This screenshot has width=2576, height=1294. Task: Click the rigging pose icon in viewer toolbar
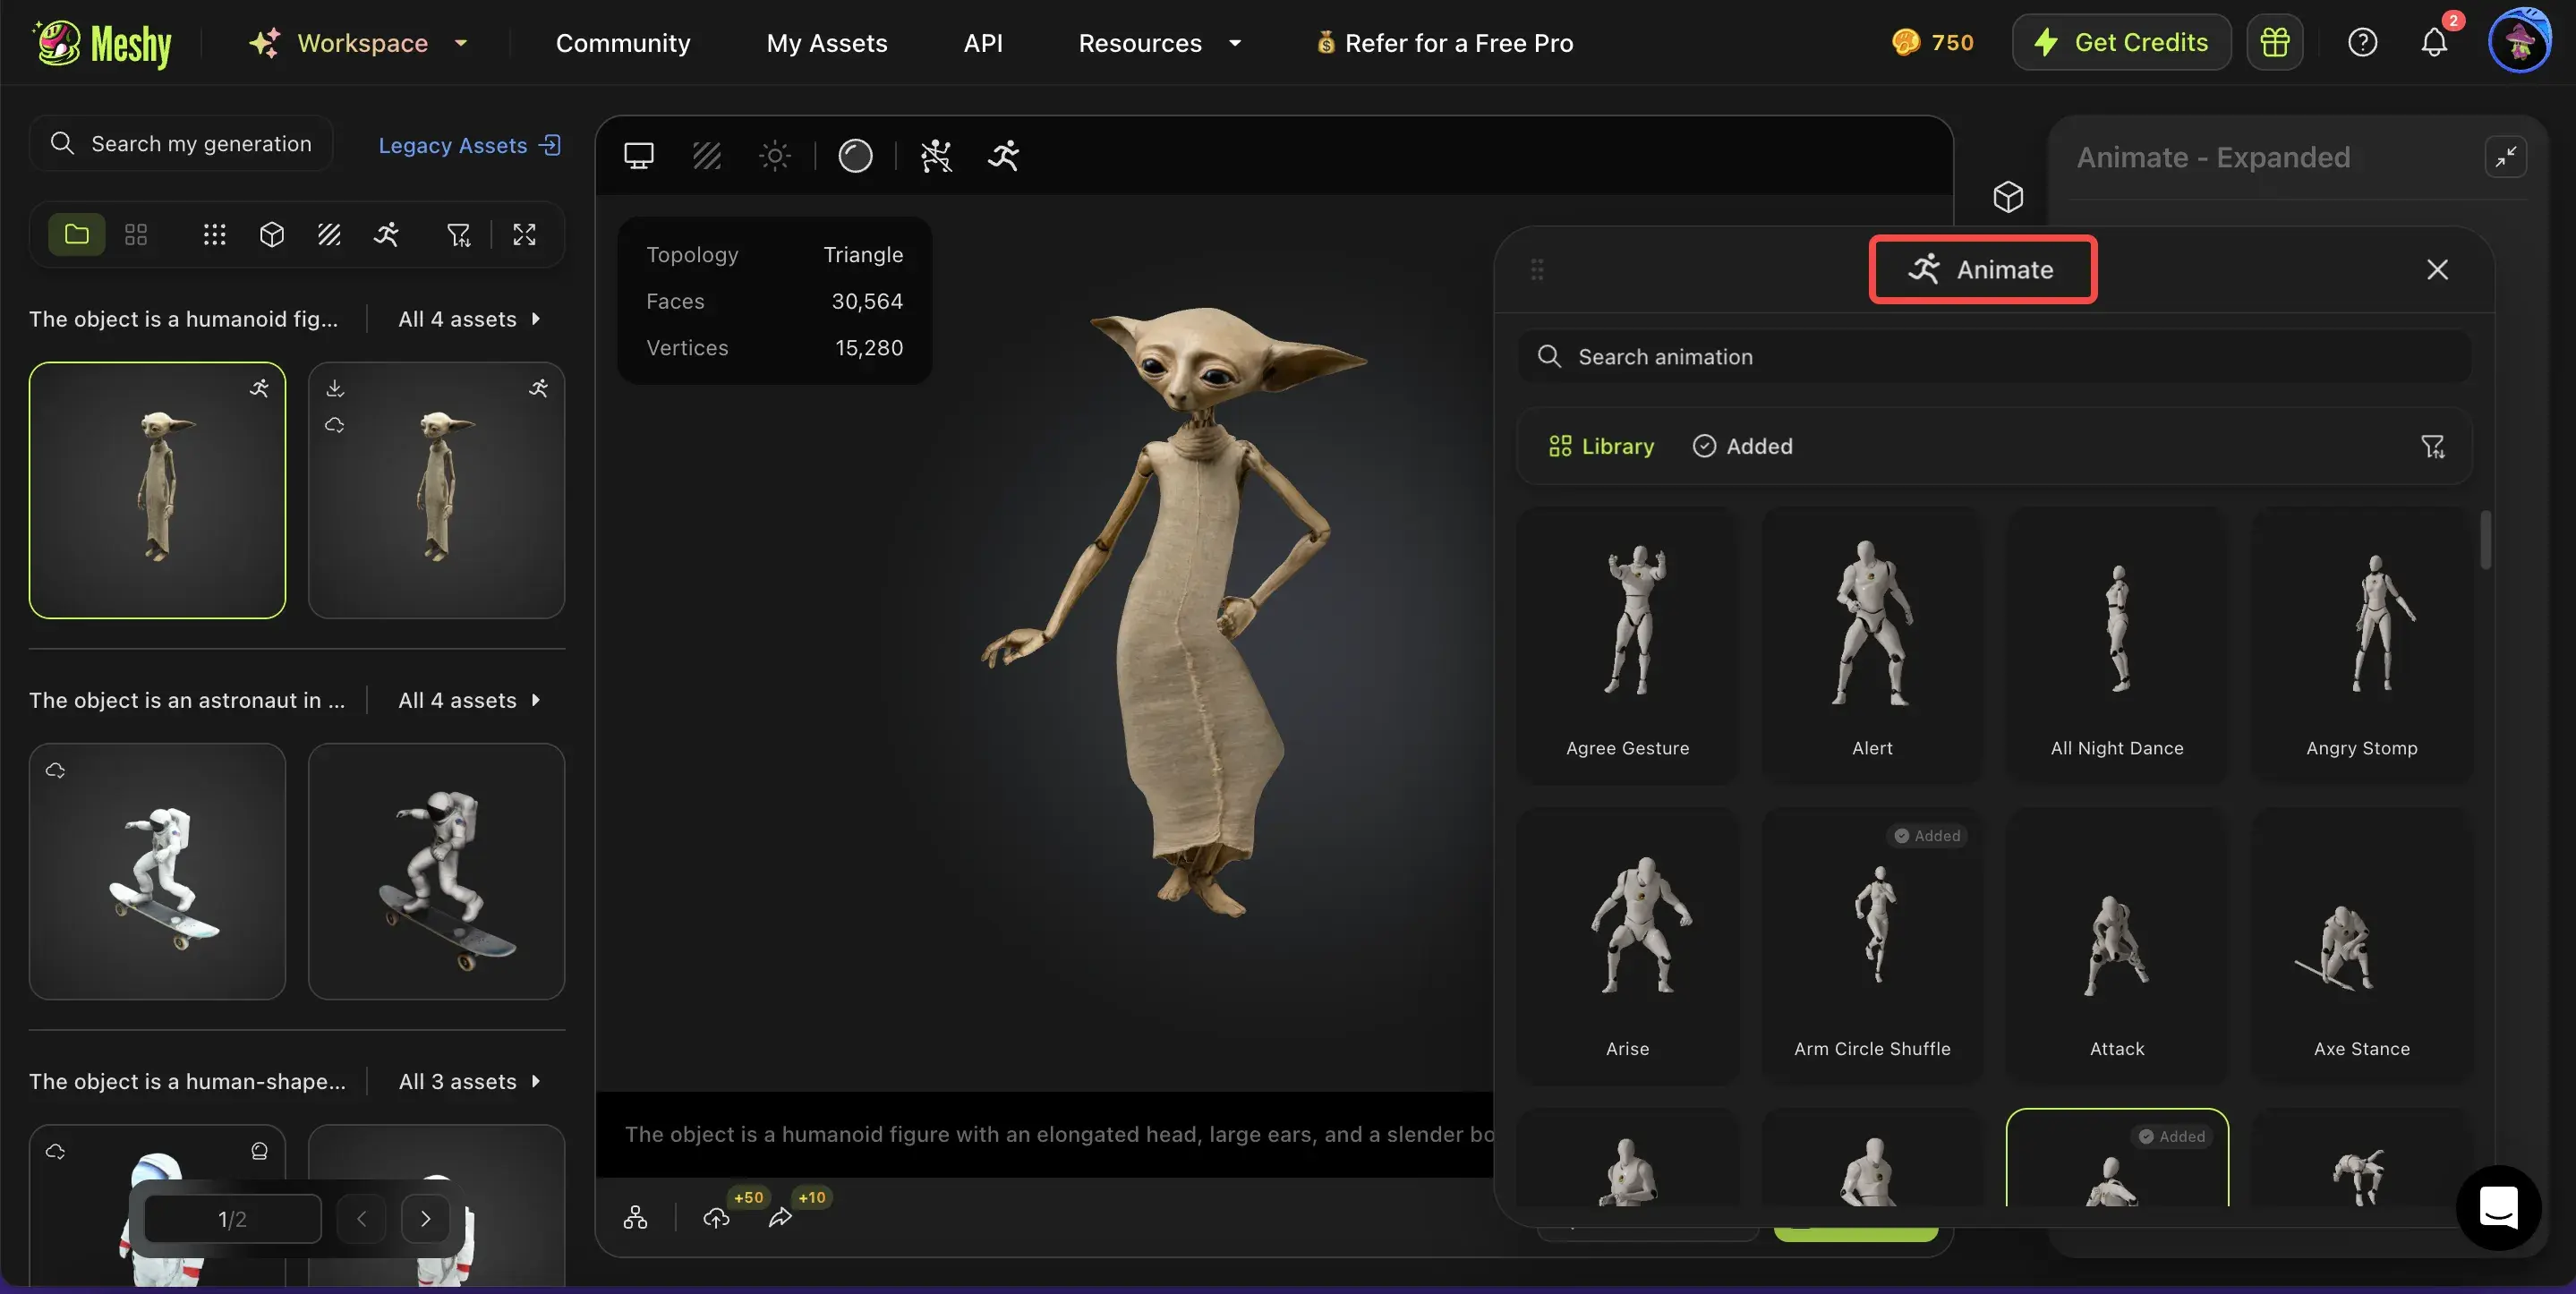click(x=936, y=156)
